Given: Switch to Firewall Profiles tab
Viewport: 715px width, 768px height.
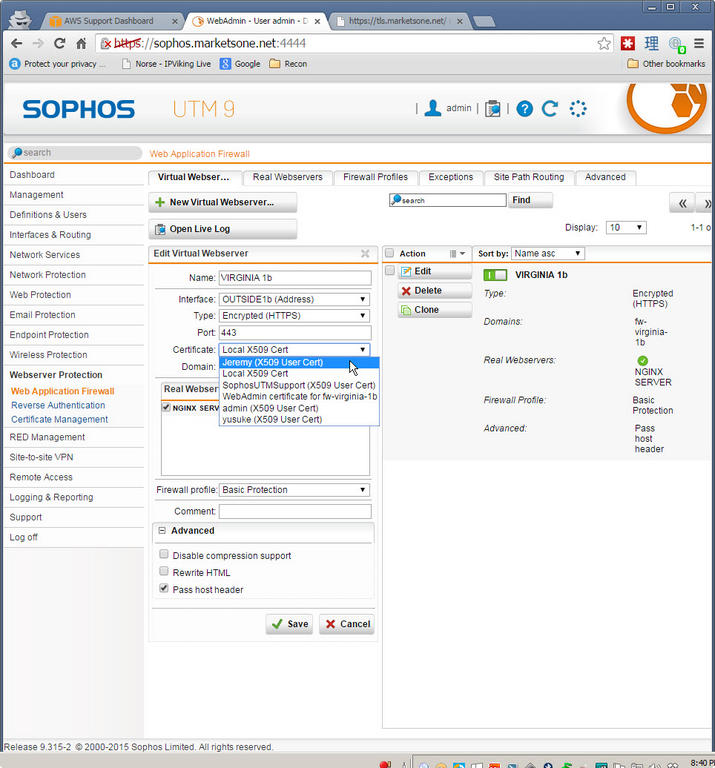Looking at the screenshot, I should click(375, 177).
